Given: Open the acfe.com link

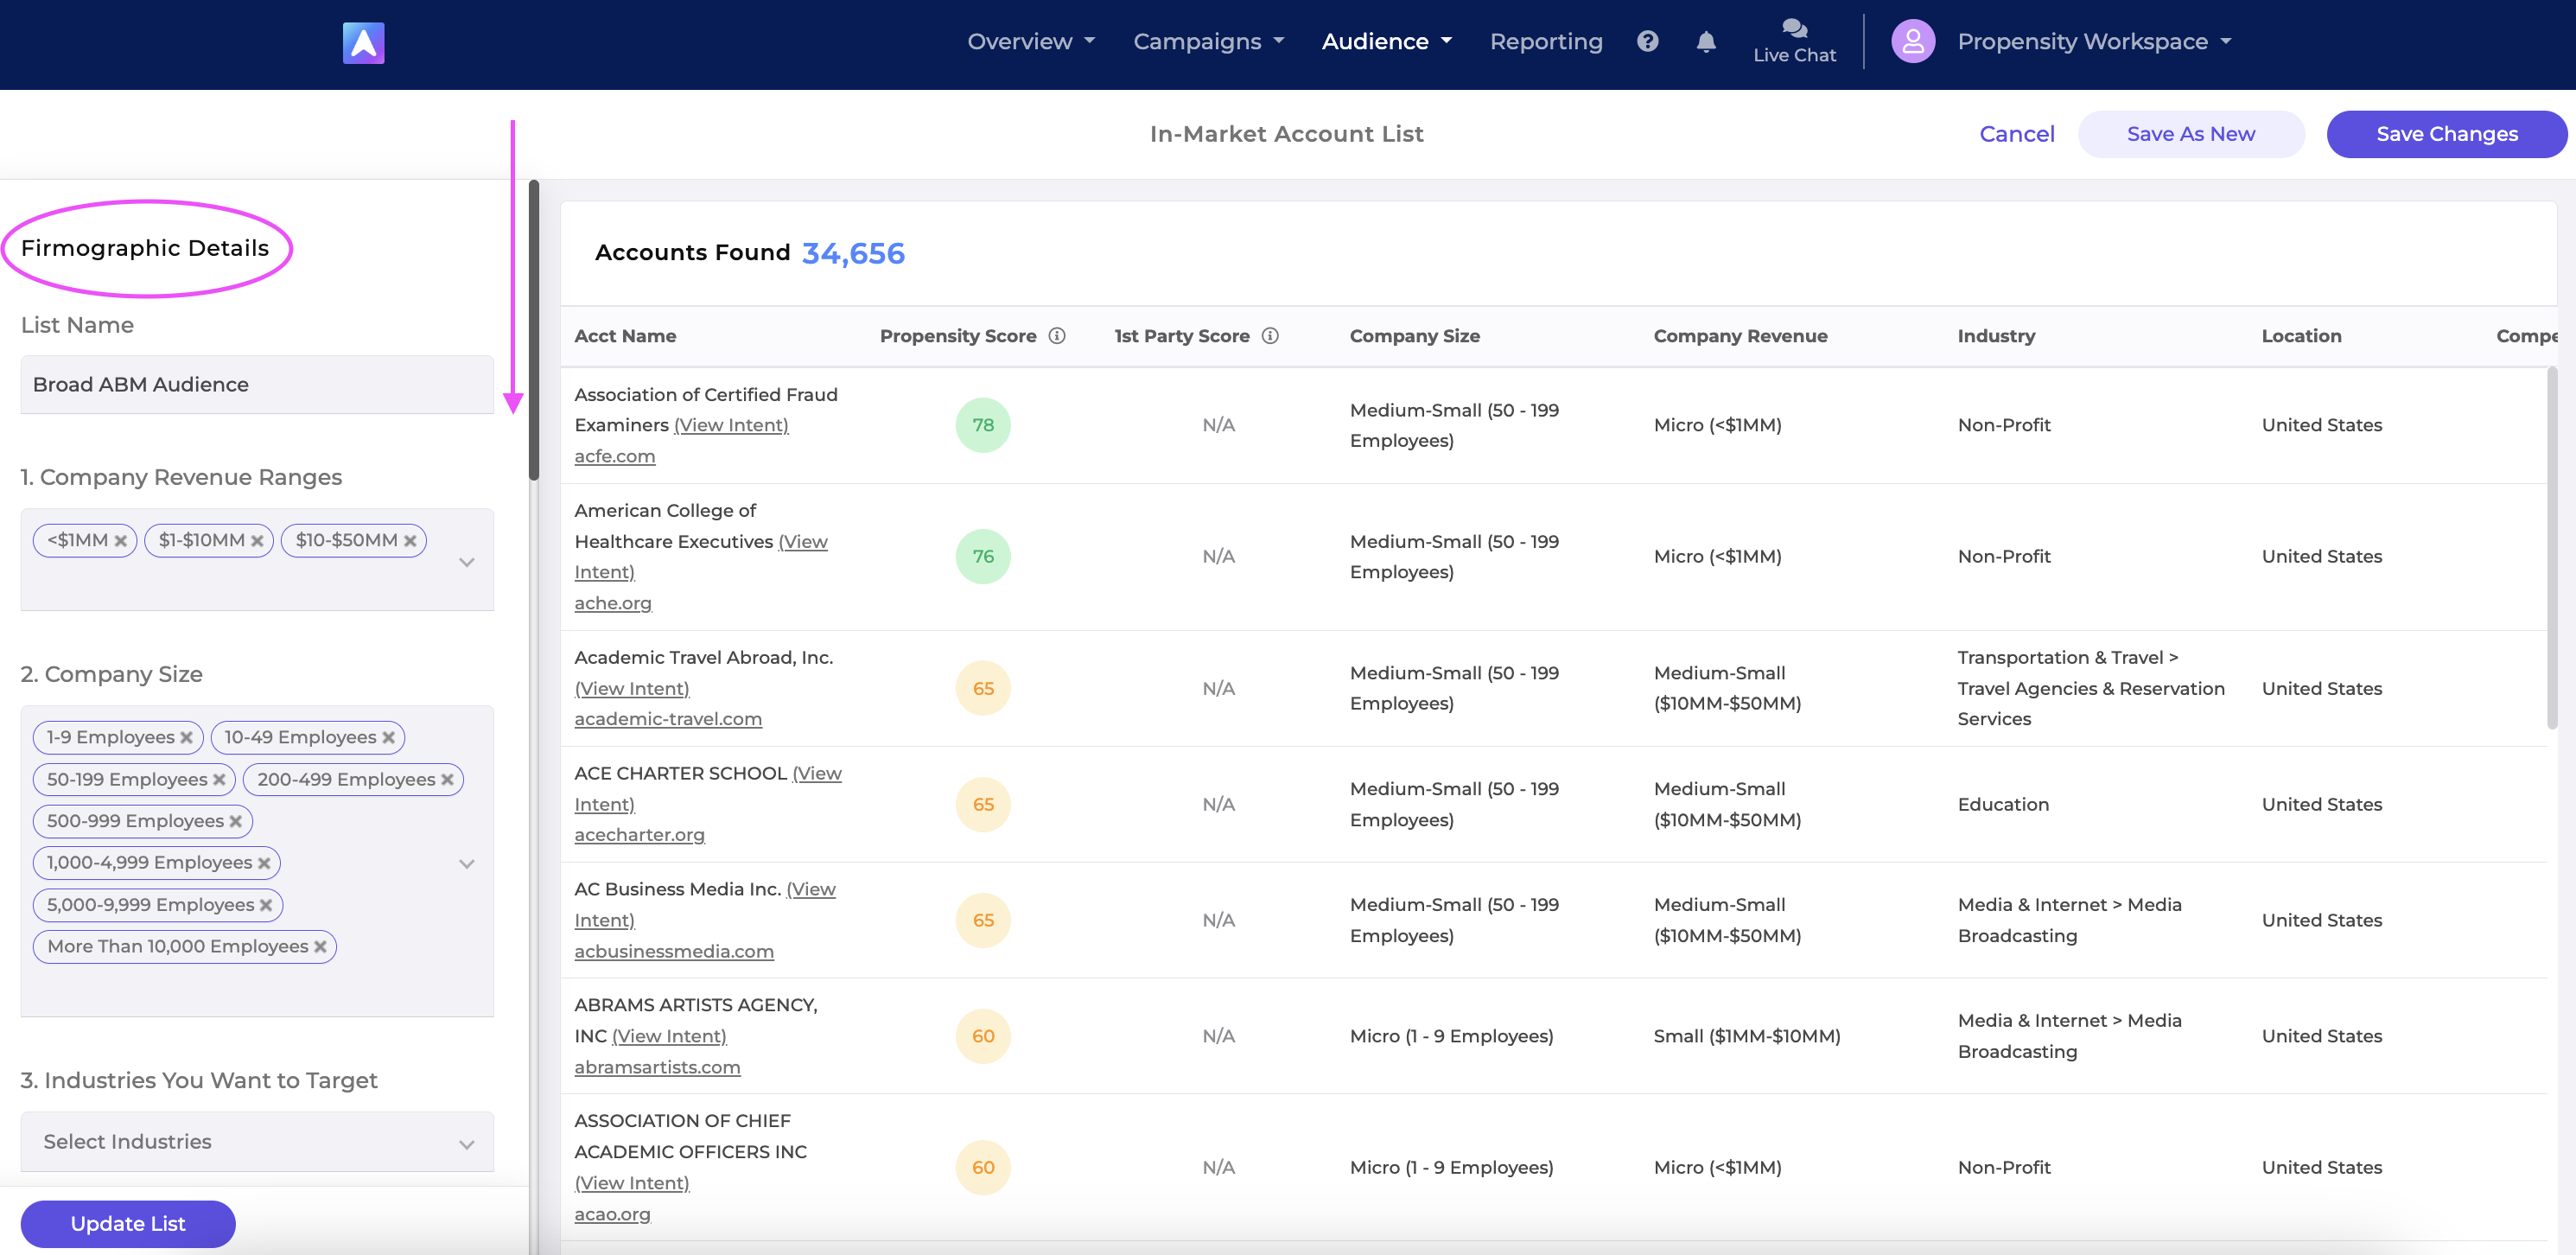Looking at the screenshot, I should click(x=615, y=457).
